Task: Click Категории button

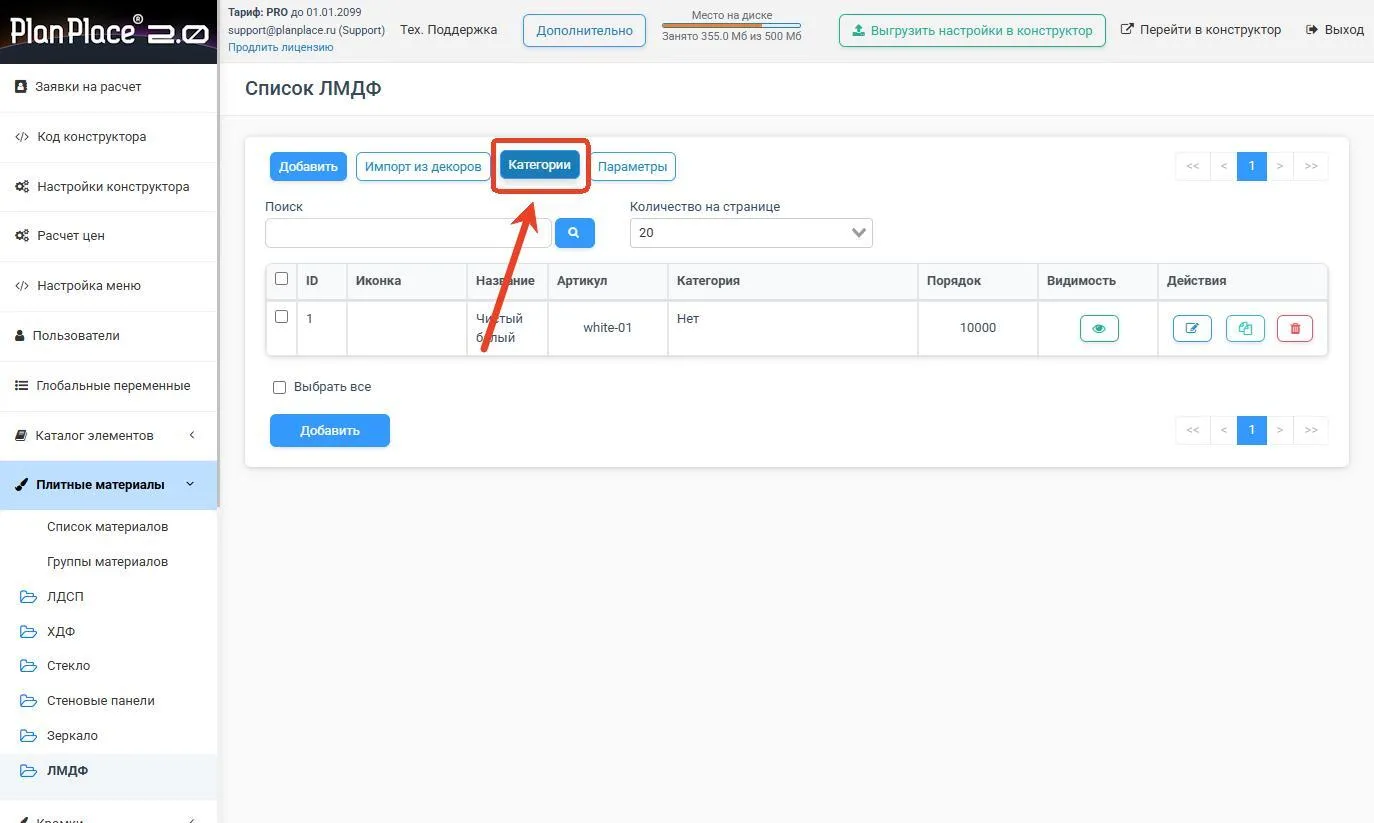Action: click(x=540, y=165)
